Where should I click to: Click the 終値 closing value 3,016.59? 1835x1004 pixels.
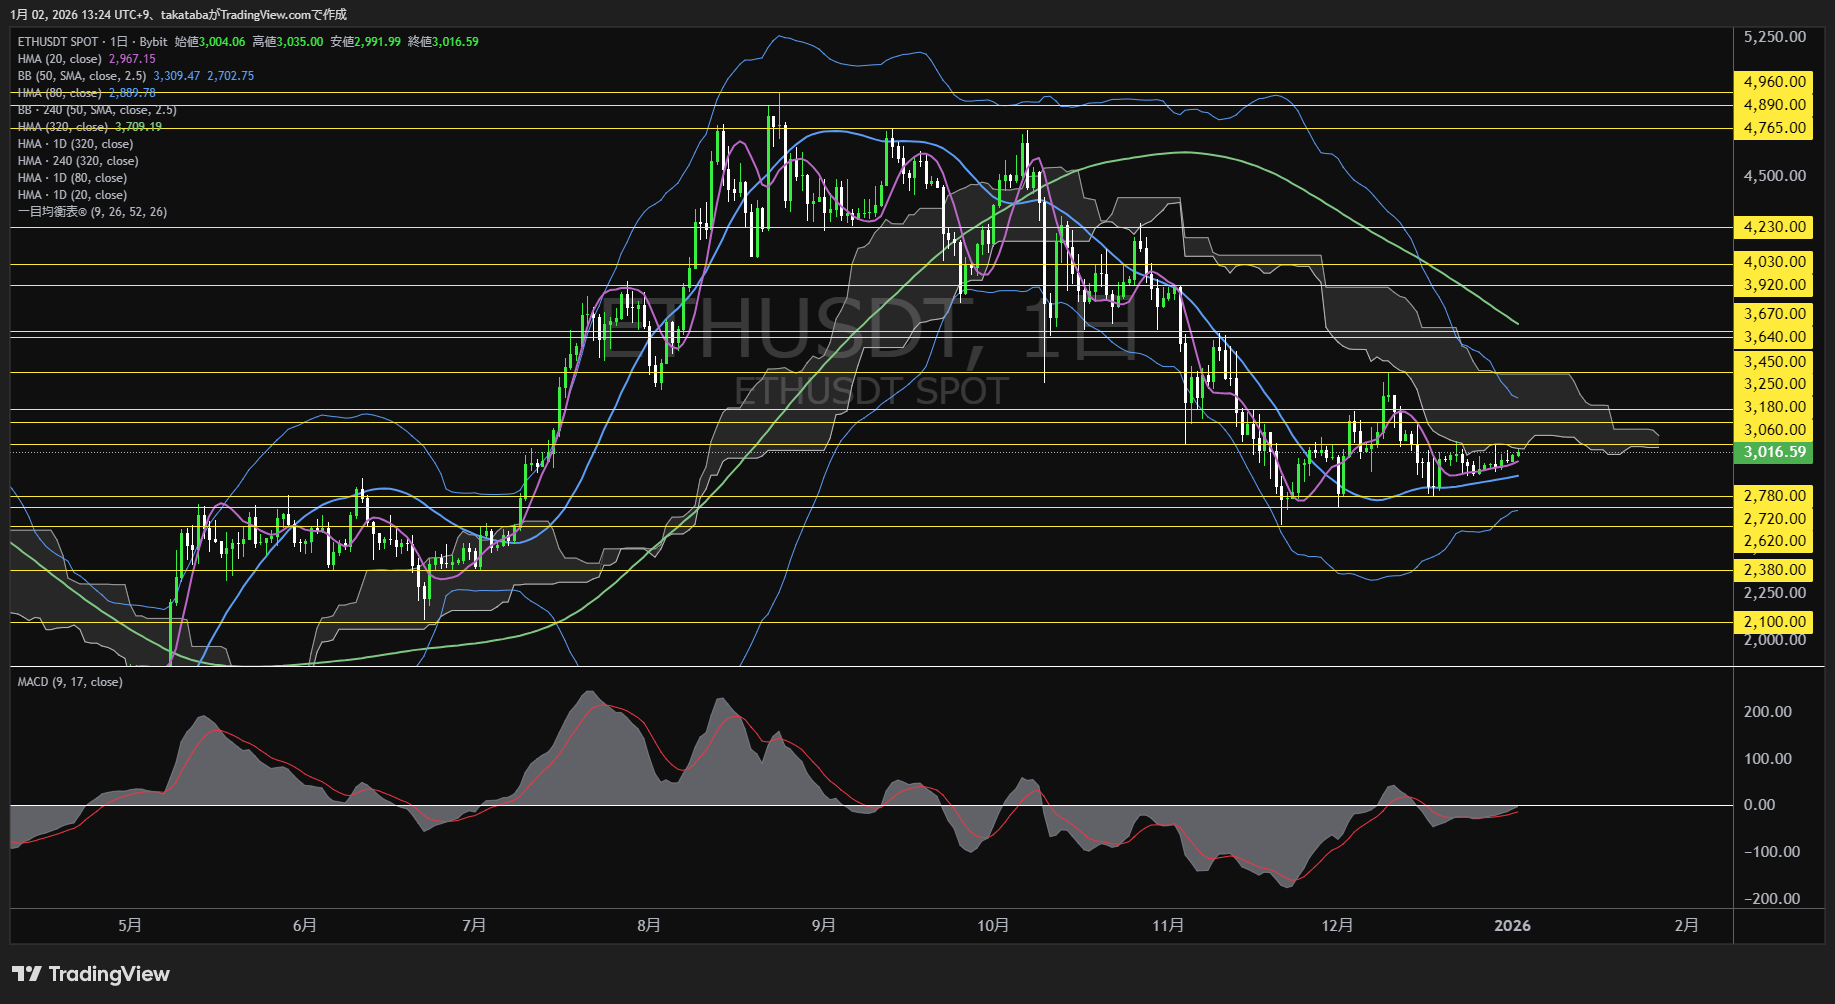(x=455, y=42)
